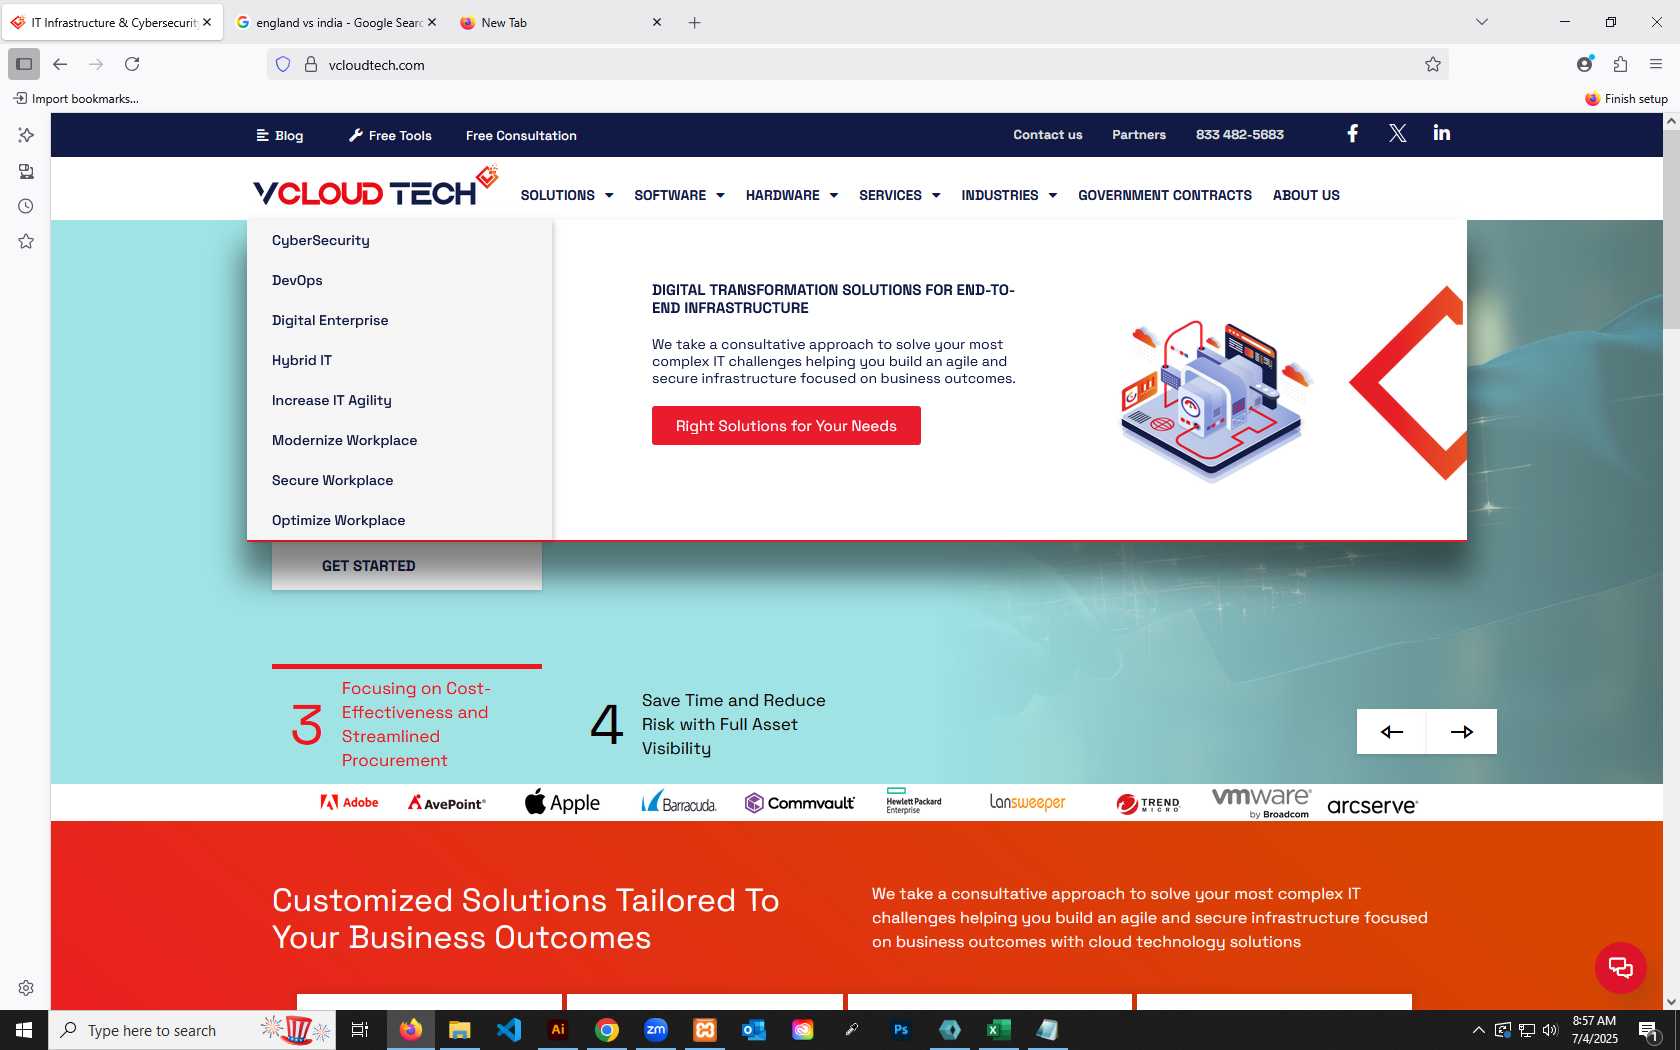
Task: Open Zoom from the taskbar
Action: (656, 1030)
